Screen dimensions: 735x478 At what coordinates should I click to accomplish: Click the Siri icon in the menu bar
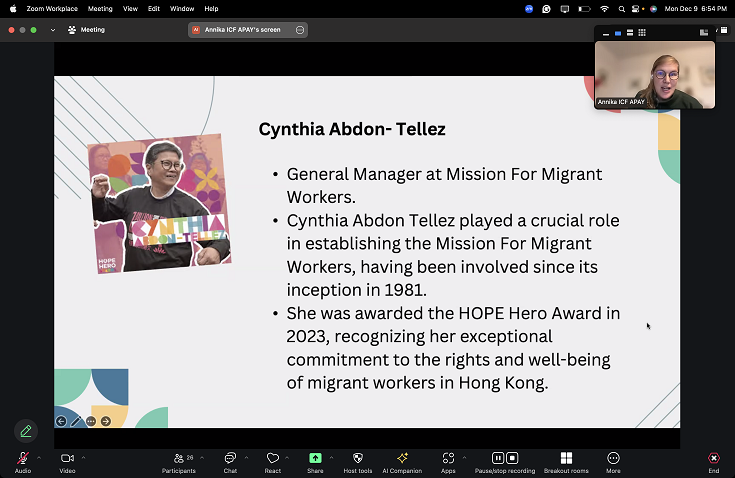tap(653, 9)
